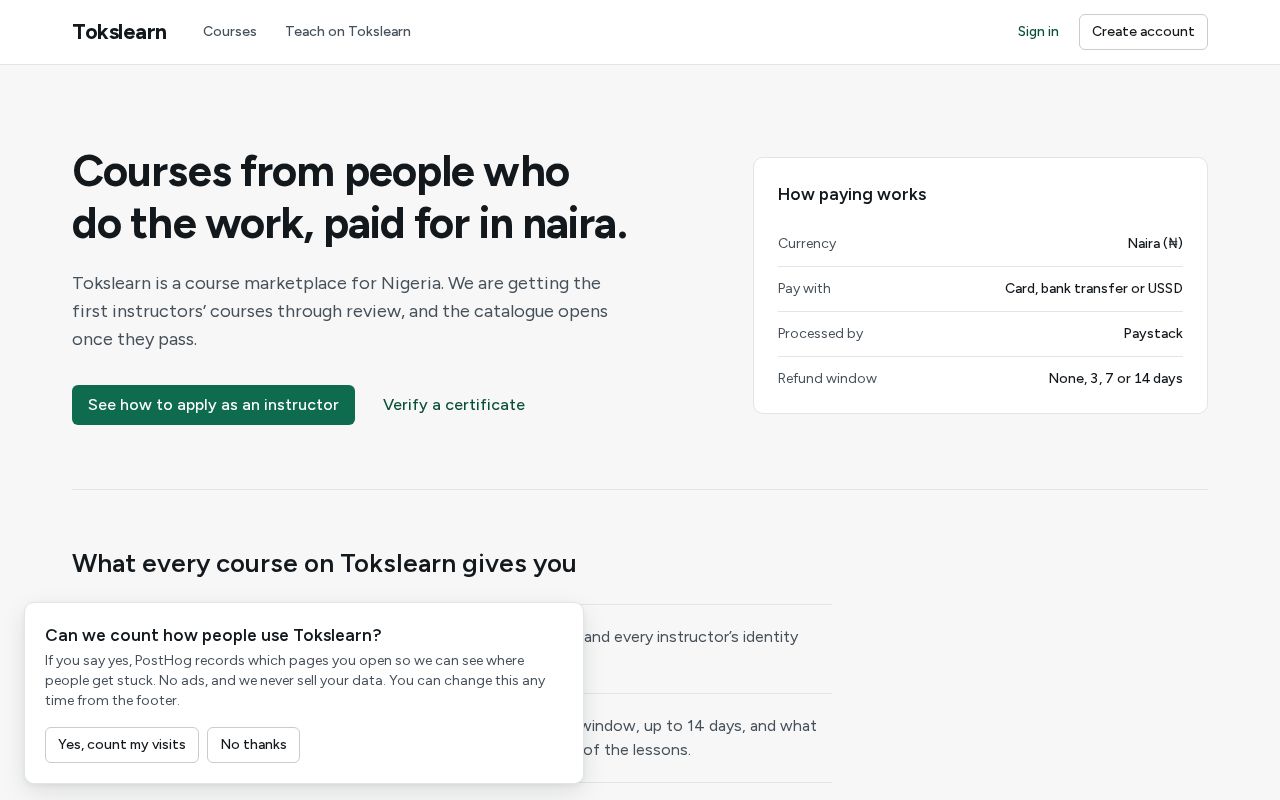Image resolution: width=1280 pixels, height=800 pixels.
Task: Click 'Card, bank transfer or USSD' value
Action: pos(1094,289)
